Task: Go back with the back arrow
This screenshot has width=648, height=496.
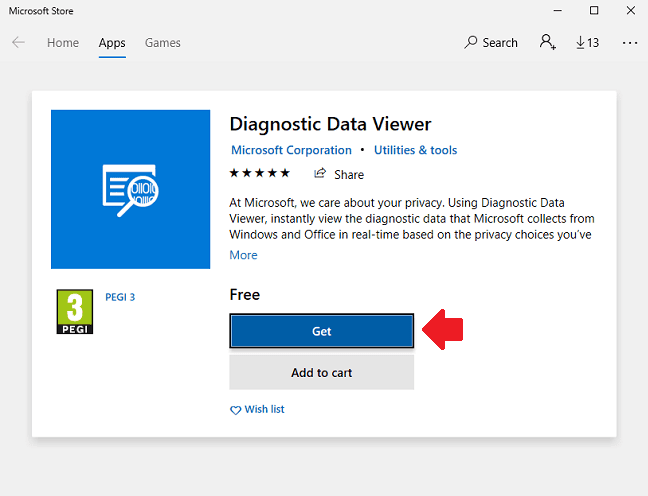Action: click(x=18, y=42)
